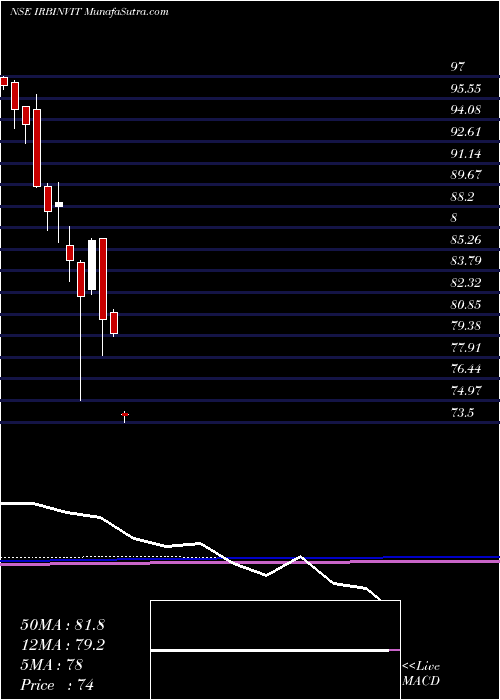Click the 83.79 price axis label
The width and height of the screenshot is (500, 700).
[x=466, y=262]
